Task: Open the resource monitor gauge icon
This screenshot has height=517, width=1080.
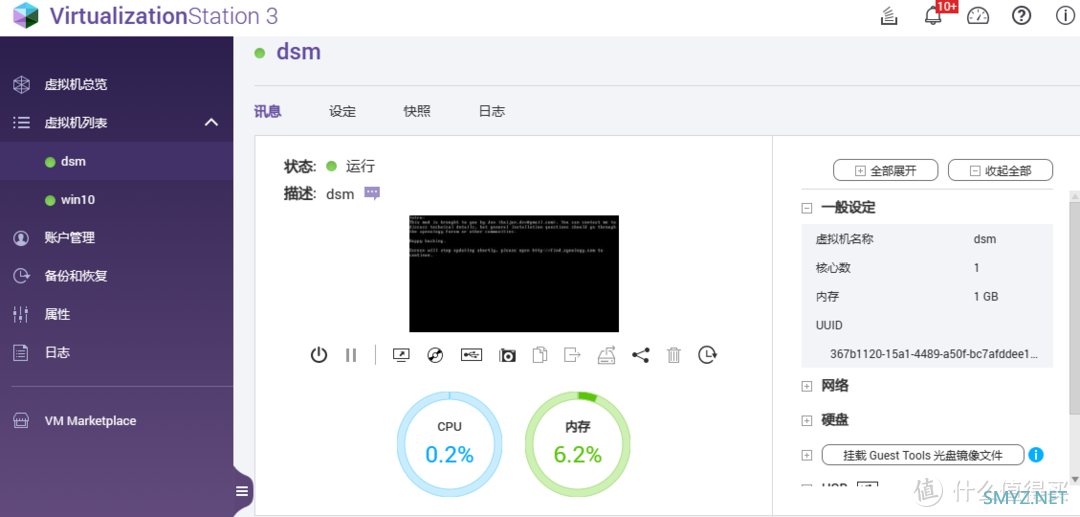Action: coord(978,16)
